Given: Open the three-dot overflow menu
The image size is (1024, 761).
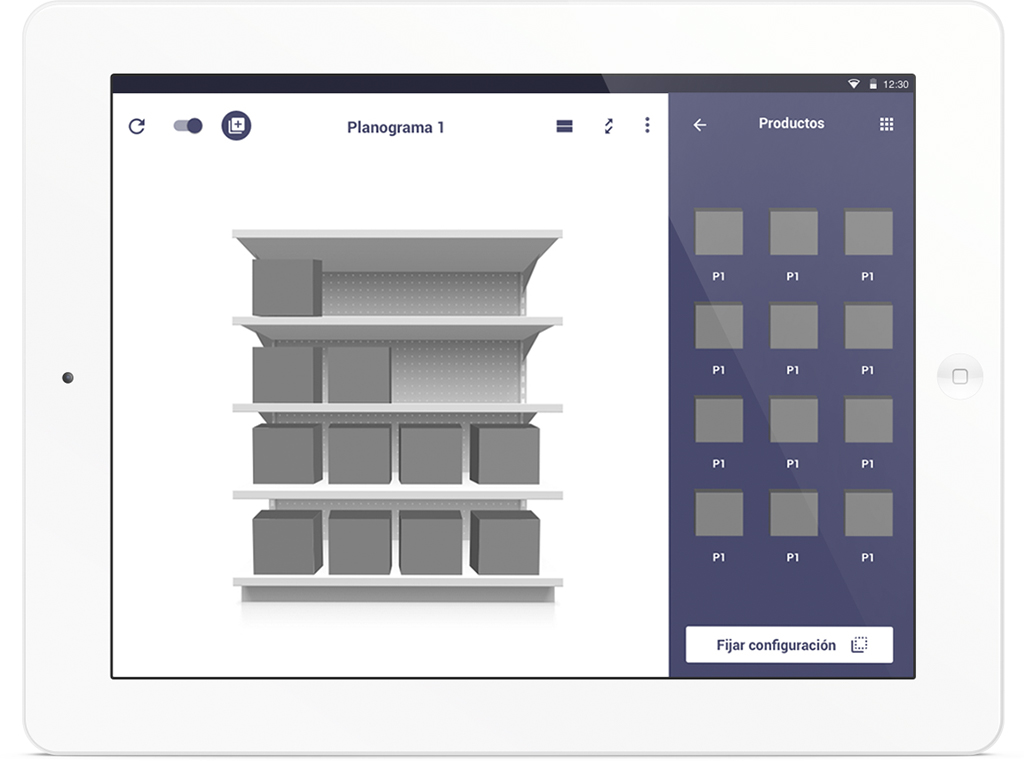Looking at the screenshot, I should pos(647,125).
